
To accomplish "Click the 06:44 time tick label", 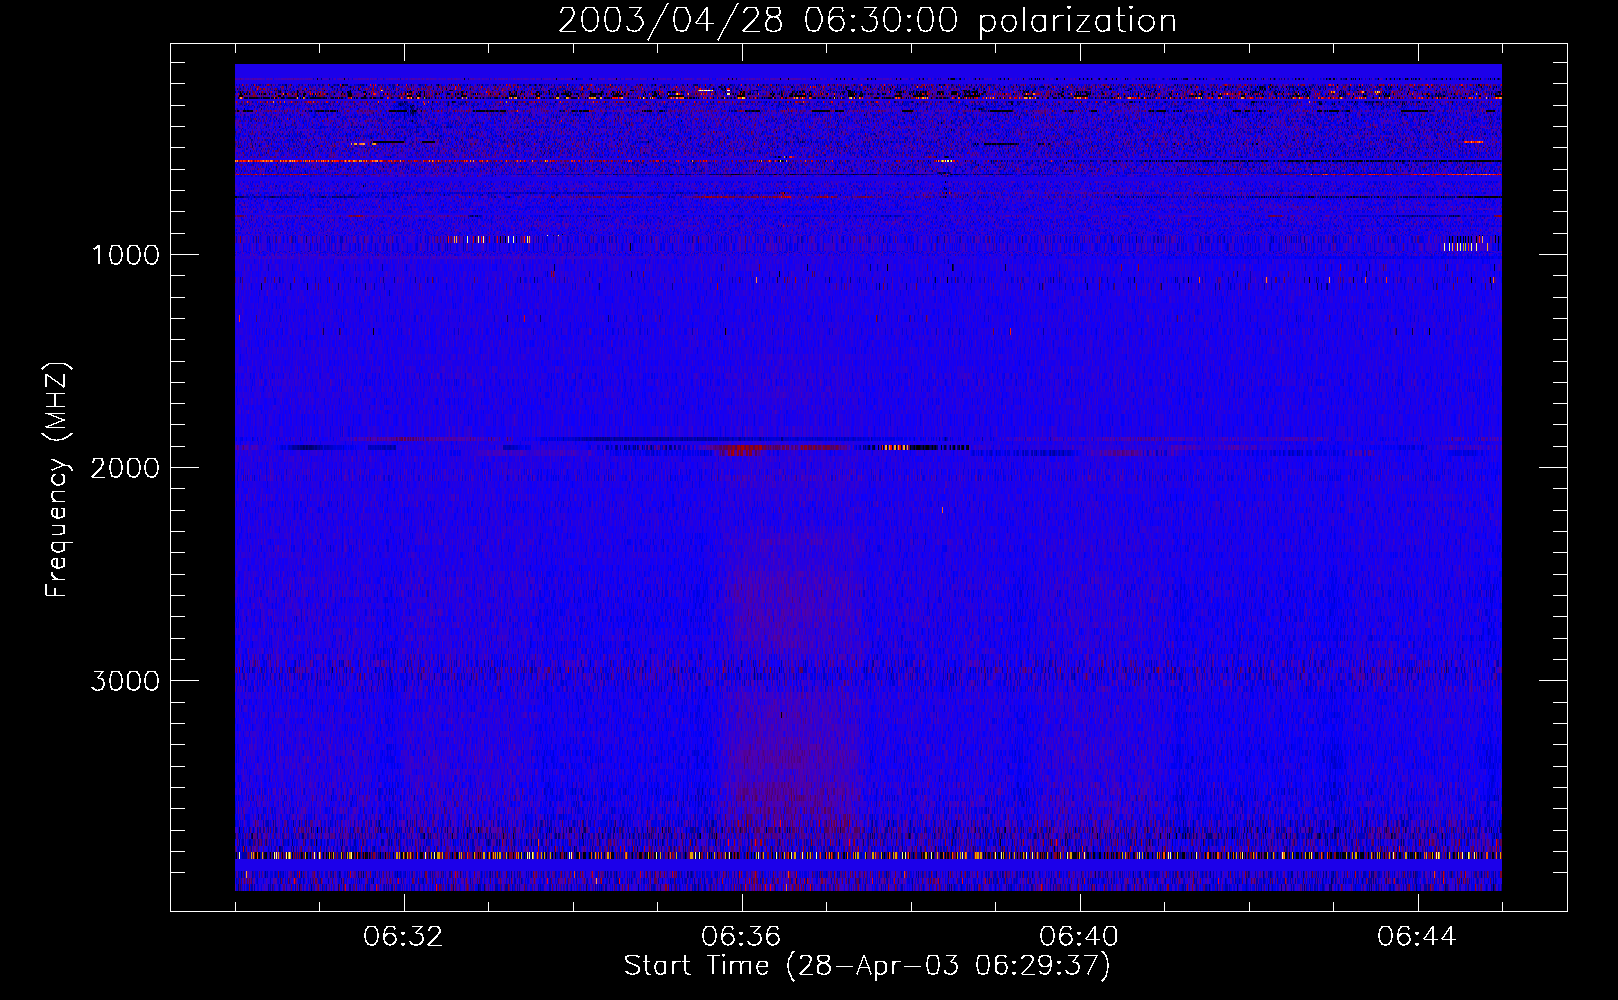I will tap(1418, 937).
